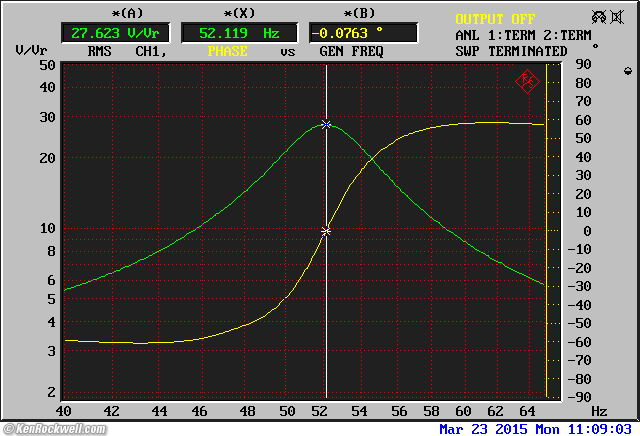Click the V/Vr left axis unit label
Viewport: 640px width, 436px height.
tap(31, 51)
